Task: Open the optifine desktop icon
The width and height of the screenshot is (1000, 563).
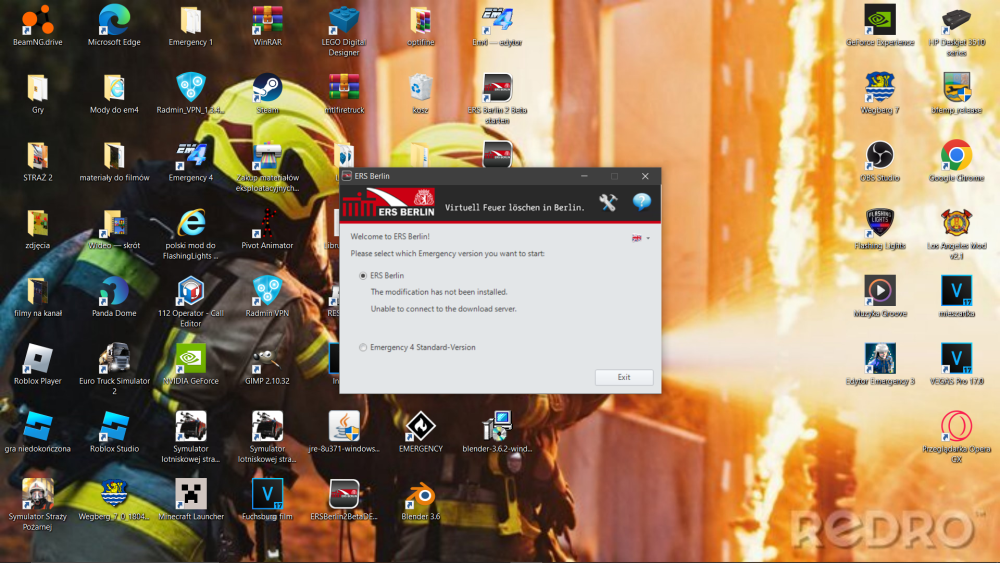Action: pos(420,26)
